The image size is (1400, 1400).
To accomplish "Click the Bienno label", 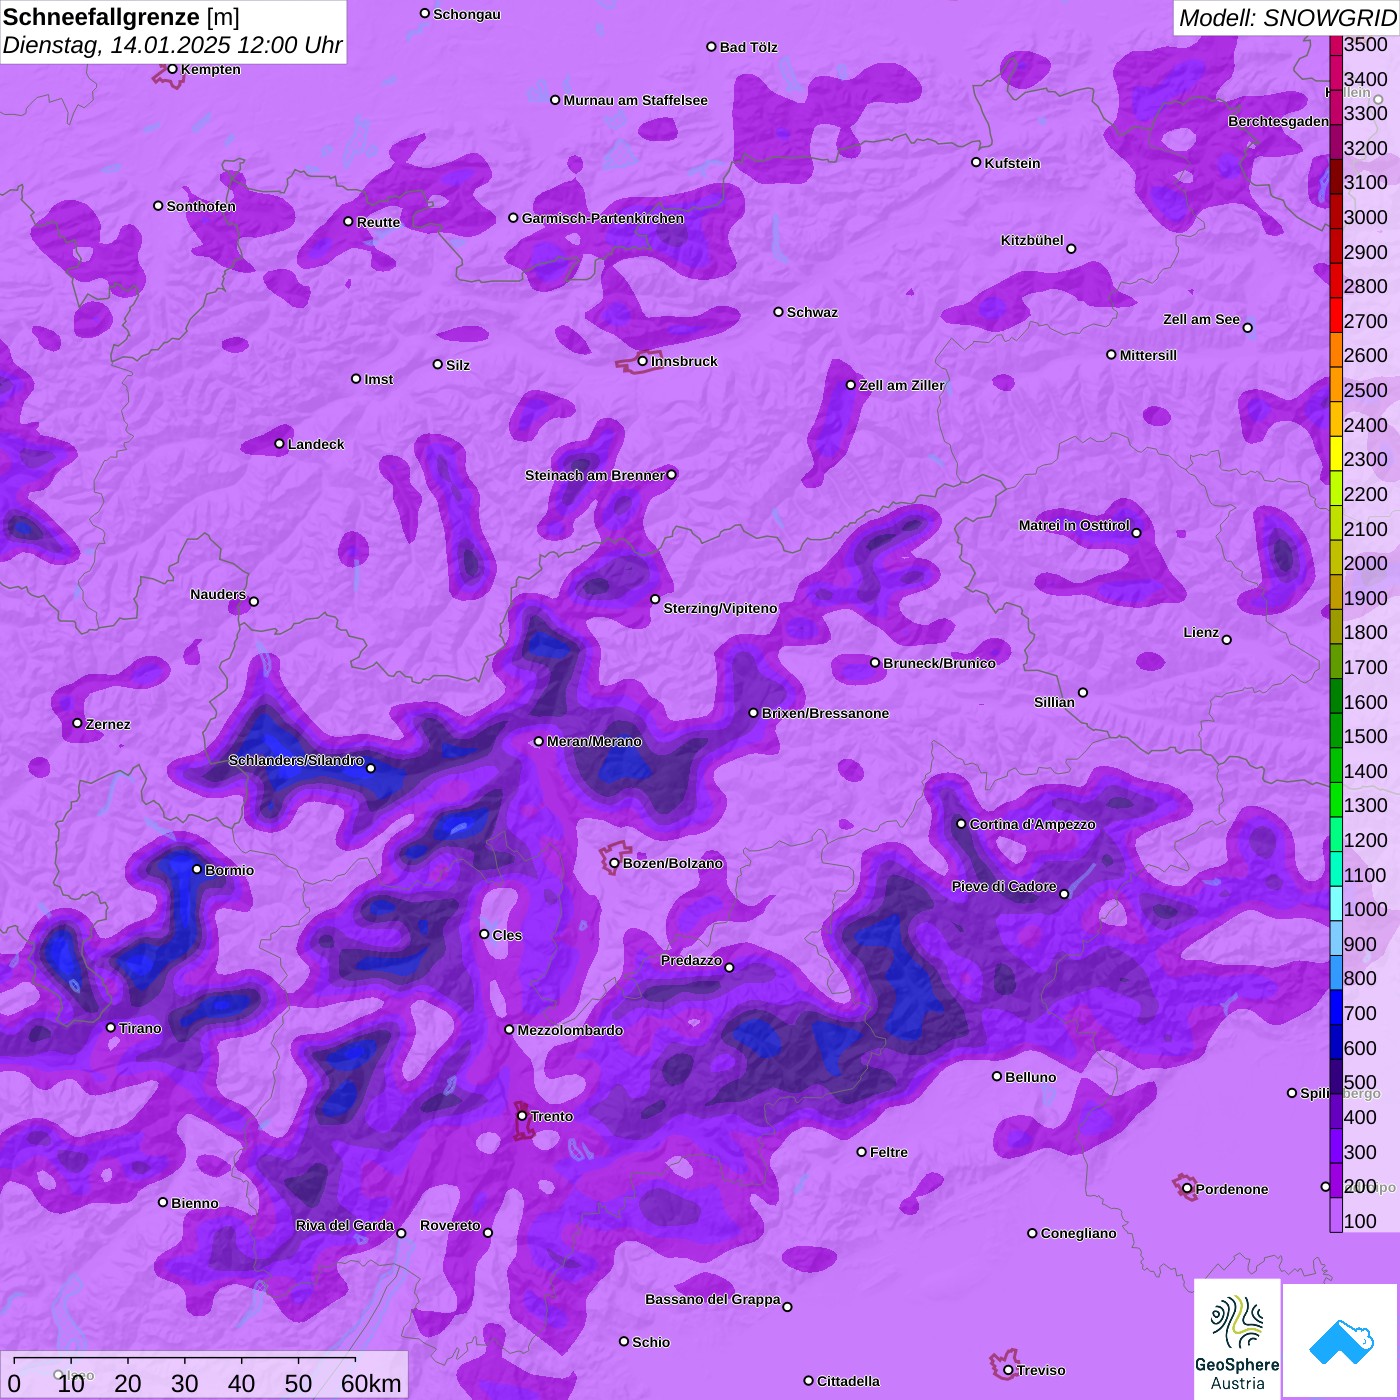I will coord(195,1203).
